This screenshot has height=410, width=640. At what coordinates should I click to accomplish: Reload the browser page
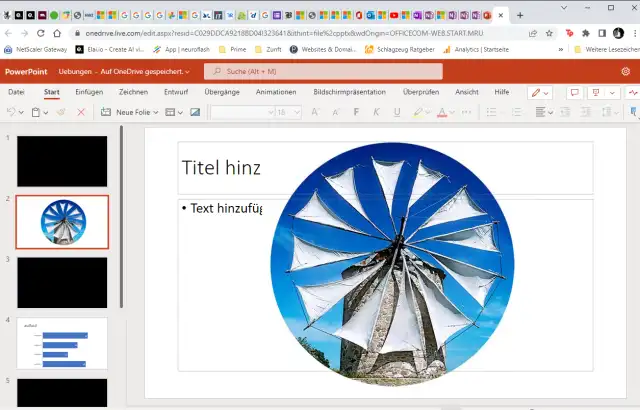pyautogui.click(x=40, y=33)
